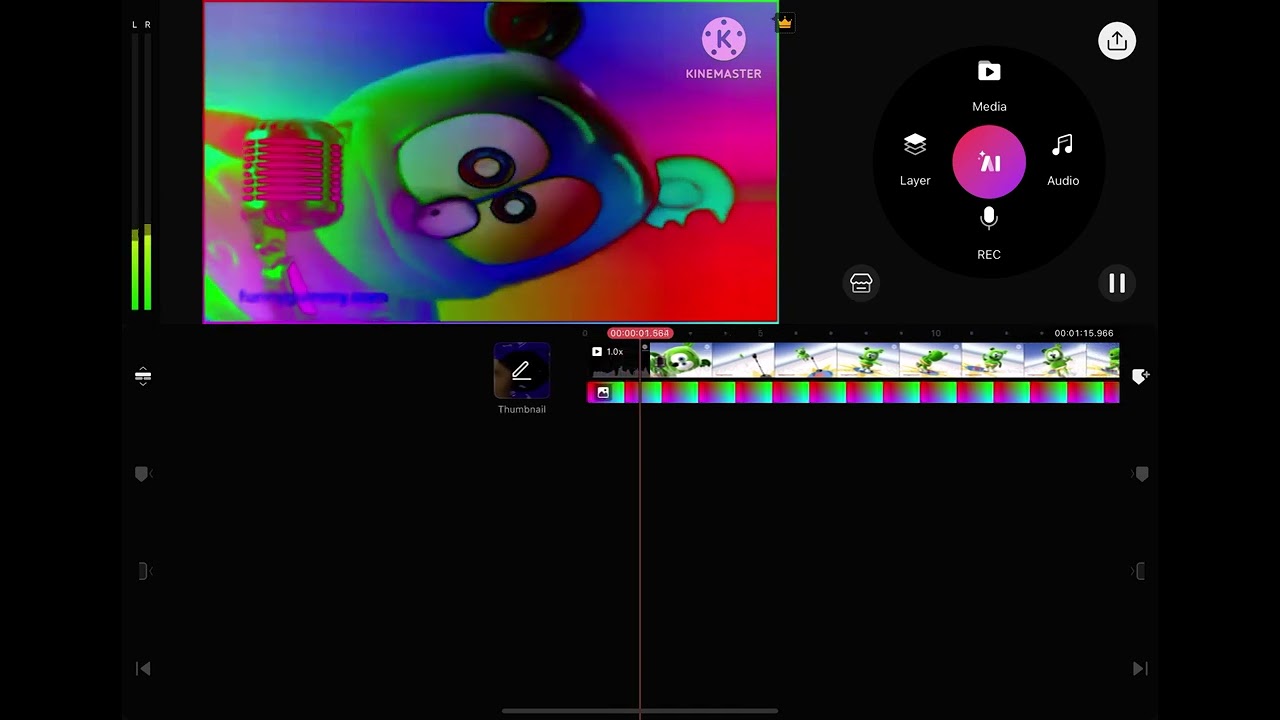
Task: Pause playback
Action: coord(1117,283)
